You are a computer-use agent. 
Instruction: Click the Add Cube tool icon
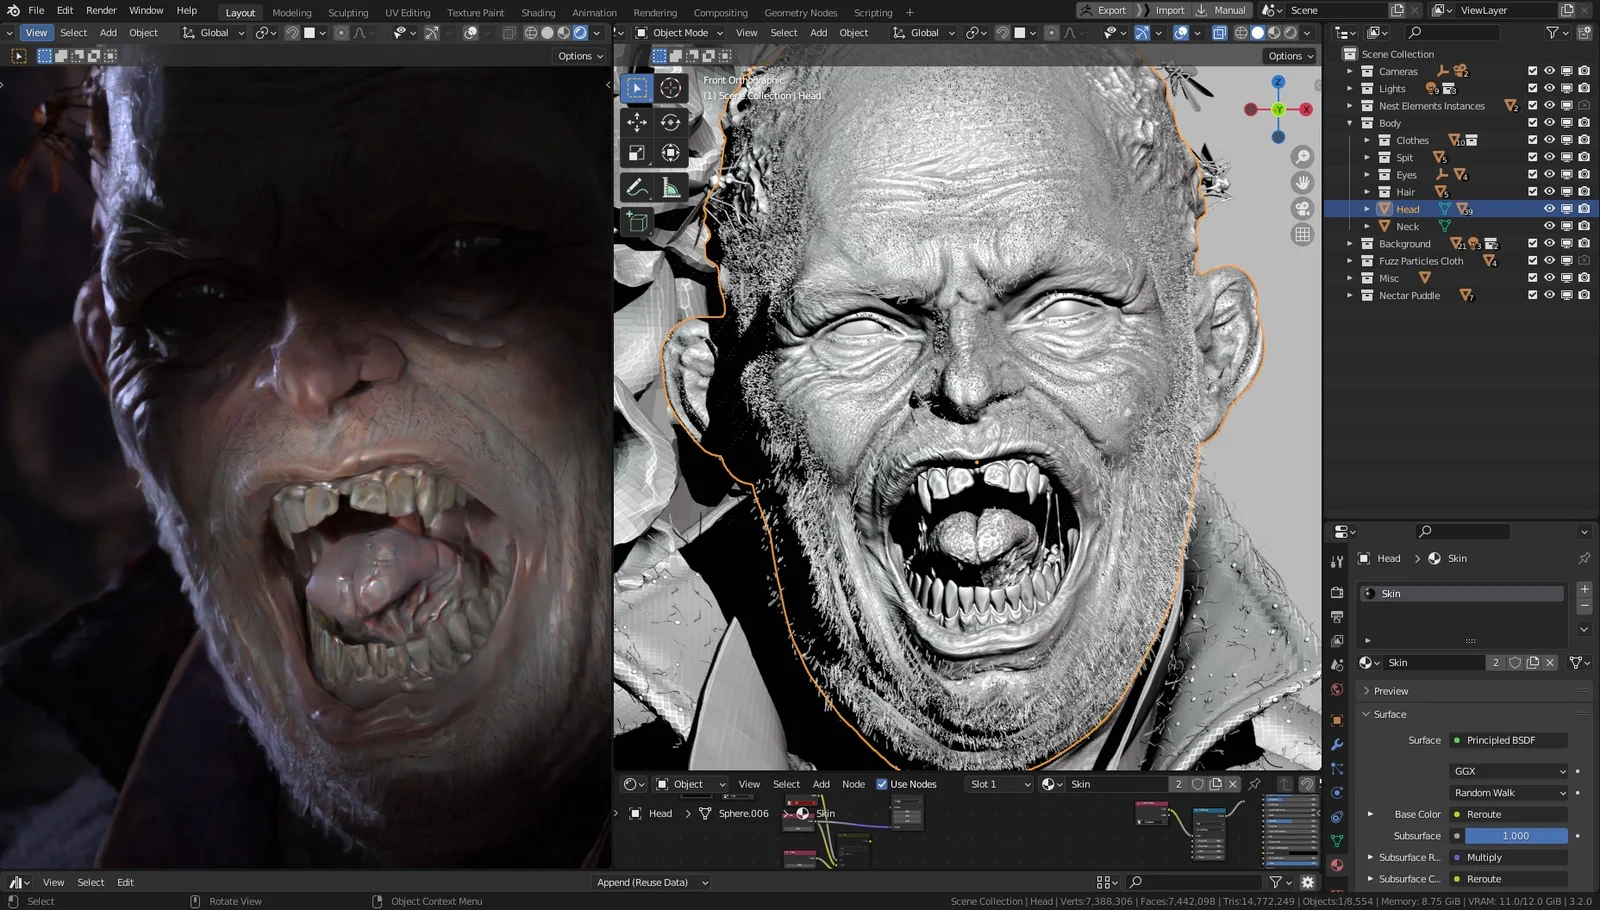[x=637, y=221]
